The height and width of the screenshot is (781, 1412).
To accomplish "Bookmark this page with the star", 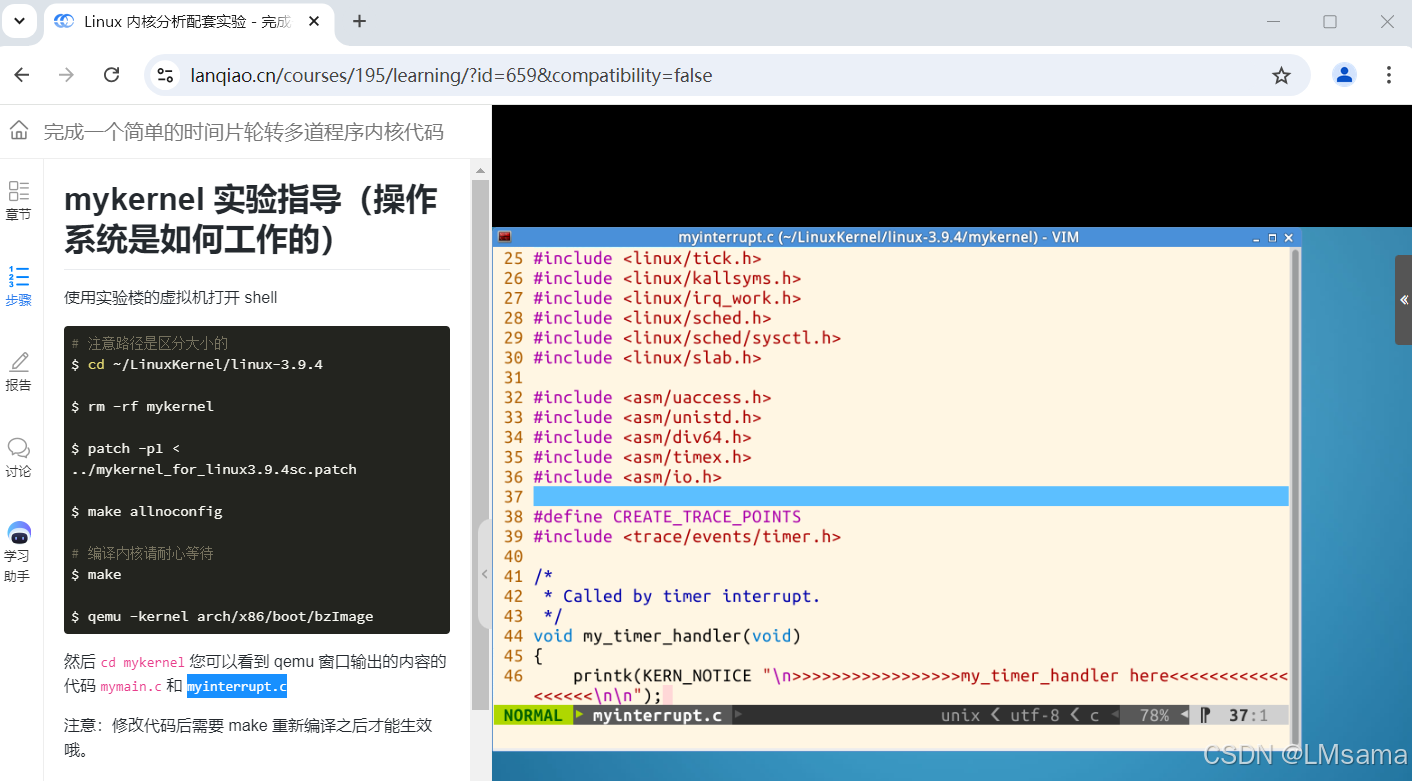I will (x=1281, y=75).
